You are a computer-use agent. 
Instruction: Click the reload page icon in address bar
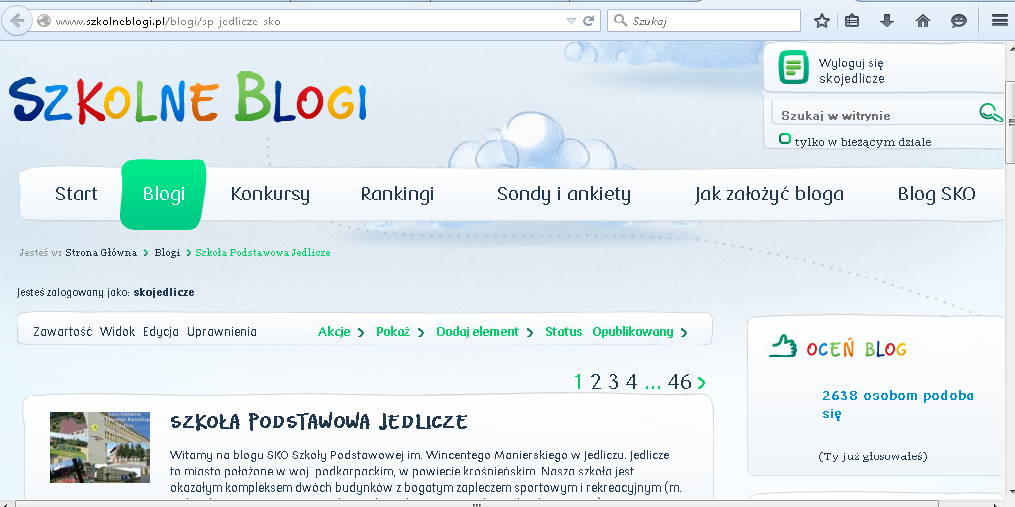point(588,21)
